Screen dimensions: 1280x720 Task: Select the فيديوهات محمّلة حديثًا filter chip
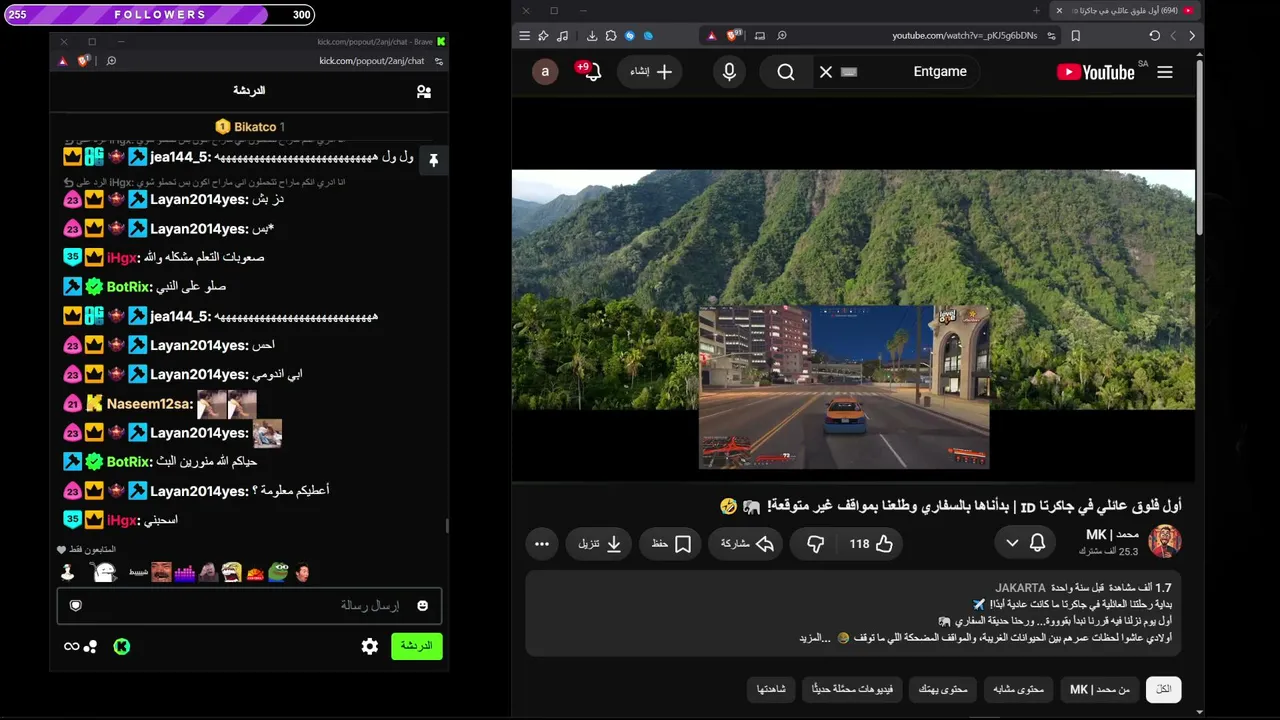(852, 690)
